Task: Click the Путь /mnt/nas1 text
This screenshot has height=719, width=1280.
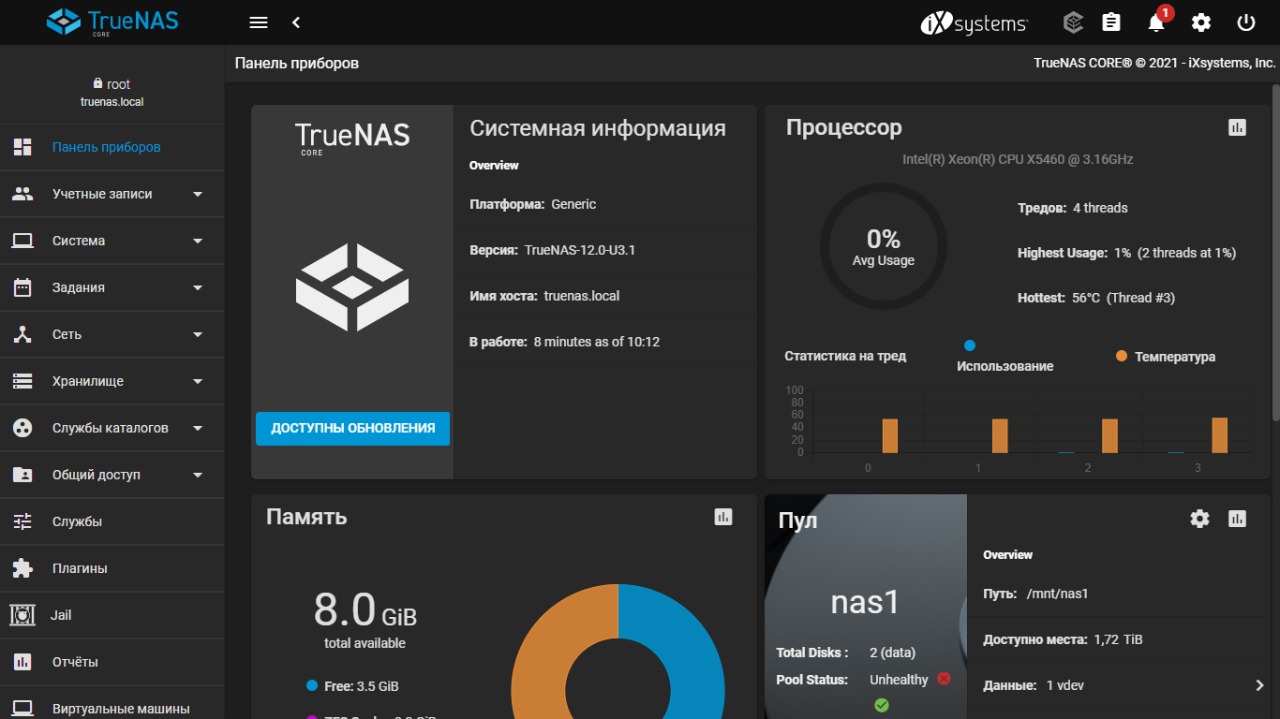Action: coord(1035,594)
